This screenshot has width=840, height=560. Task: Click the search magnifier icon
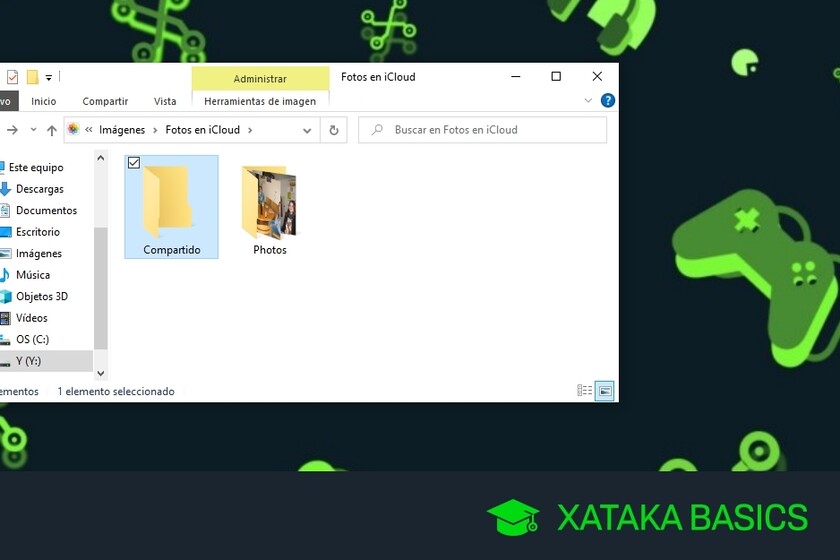(x=377, y=129)
